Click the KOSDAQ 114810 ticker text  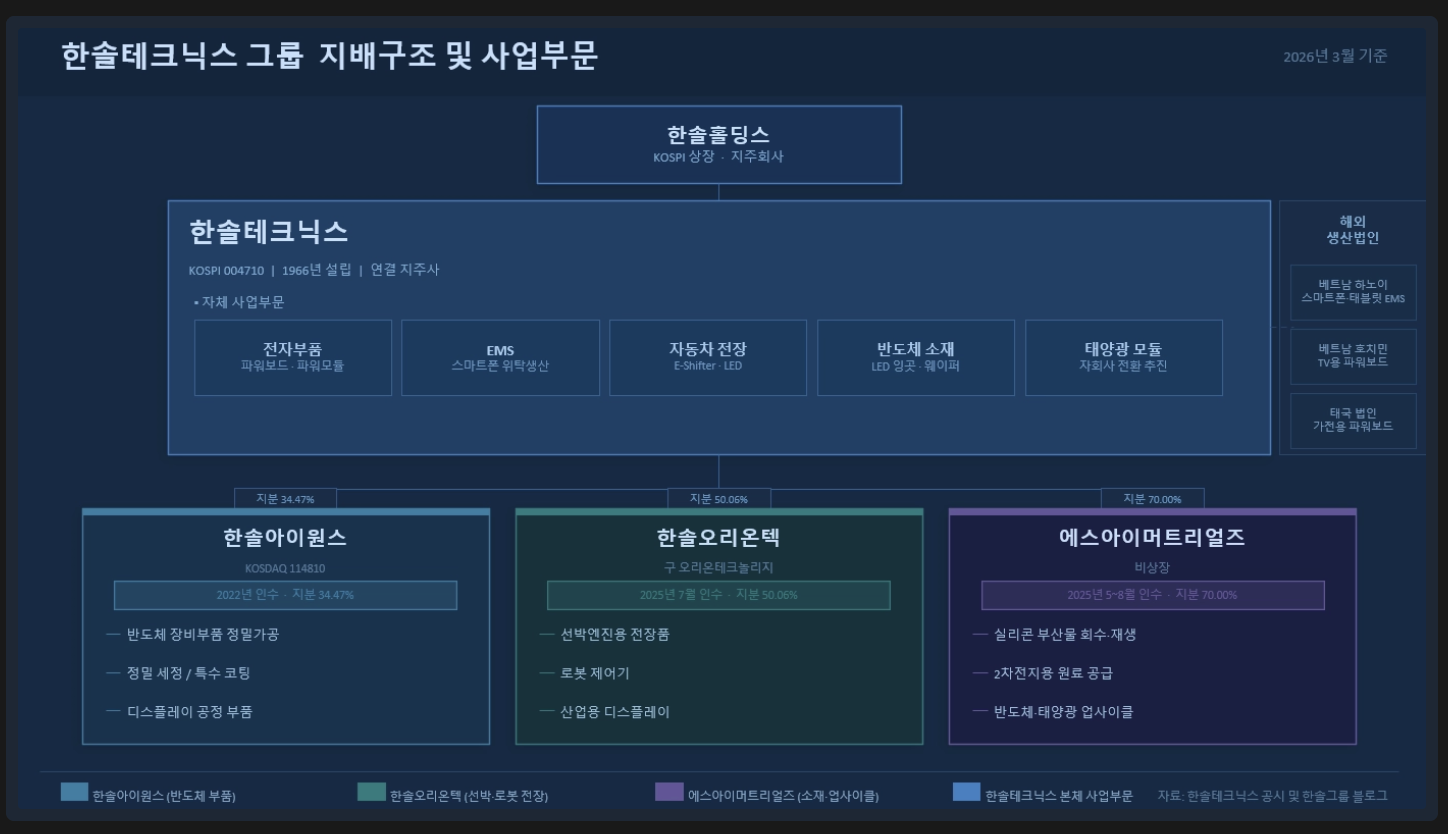pyautogui.click(x=285, y=568)
